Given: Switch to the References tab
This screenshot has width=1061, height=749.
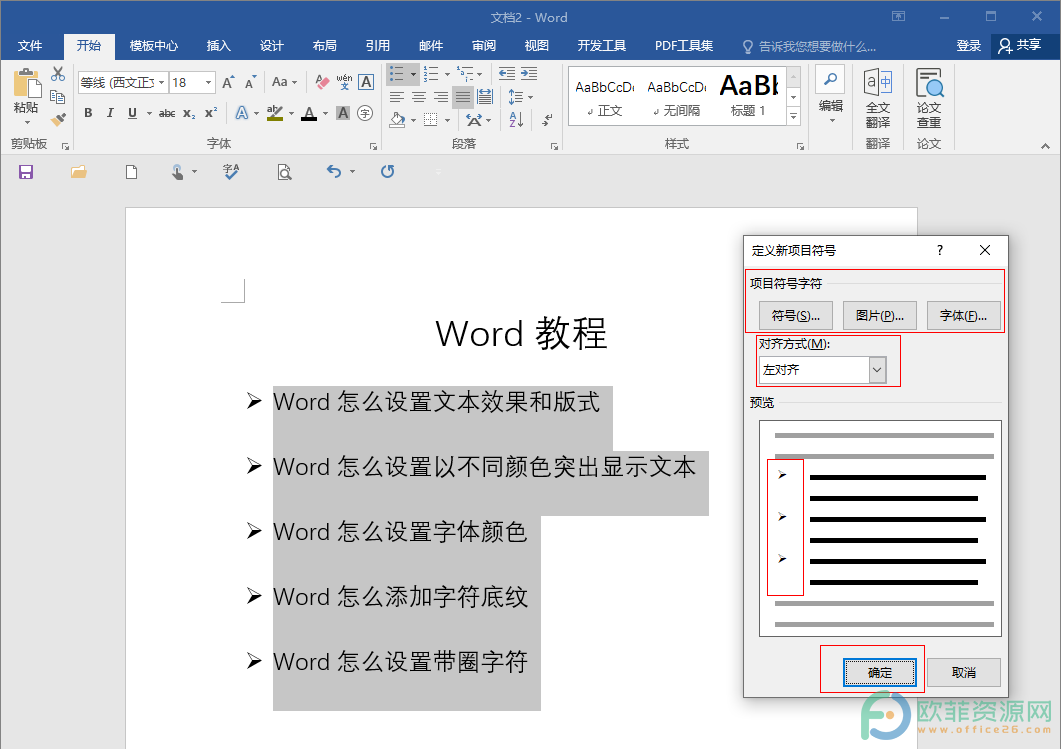Looking at the screenshot, I should pos(378,46).
